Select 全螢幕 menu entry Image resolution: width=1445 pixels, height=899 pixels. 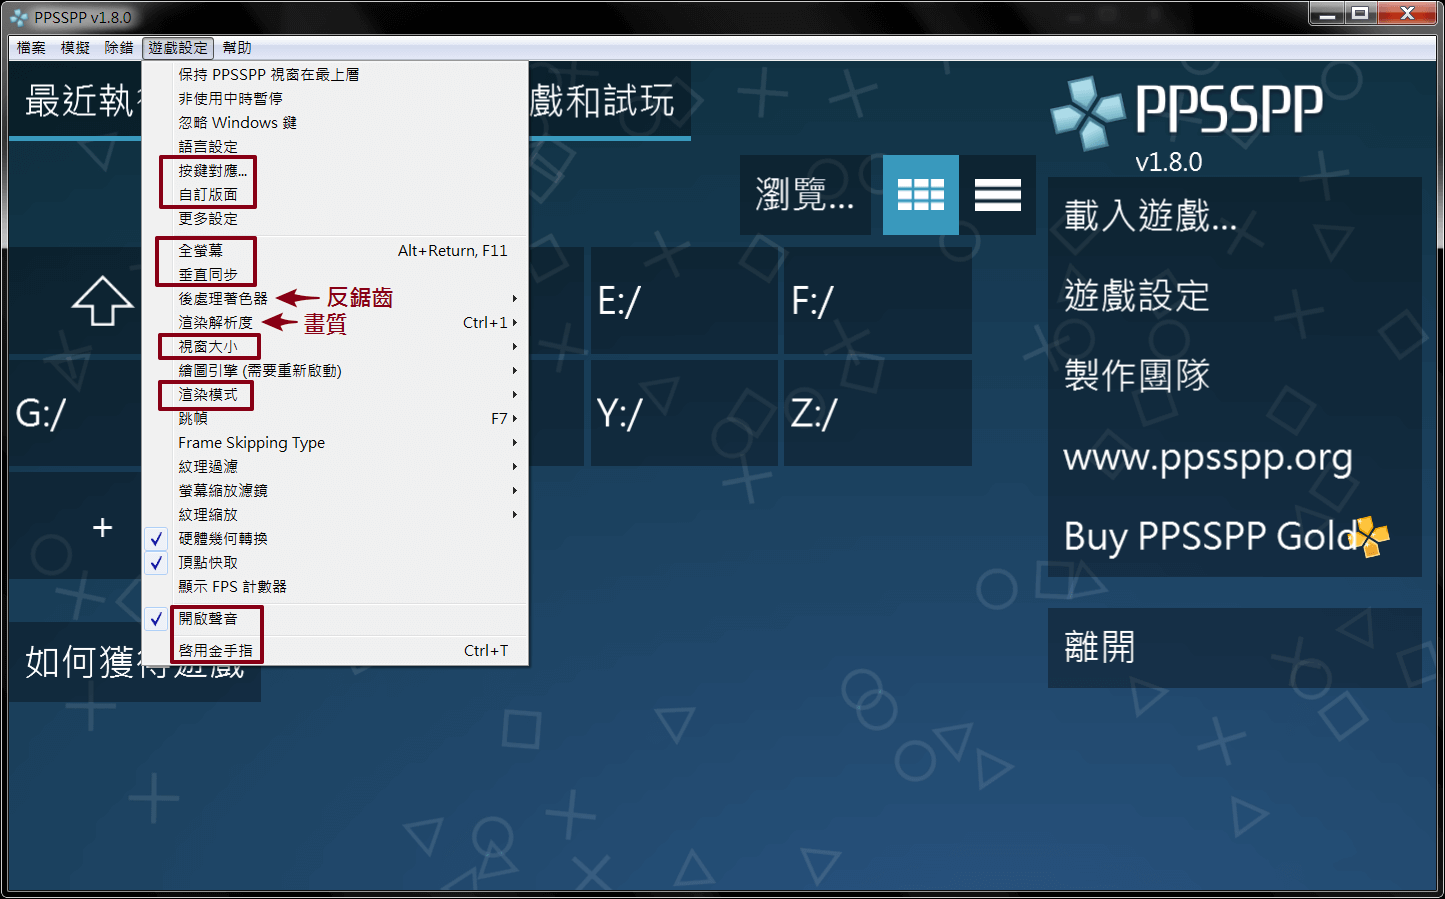click(334, 251)
